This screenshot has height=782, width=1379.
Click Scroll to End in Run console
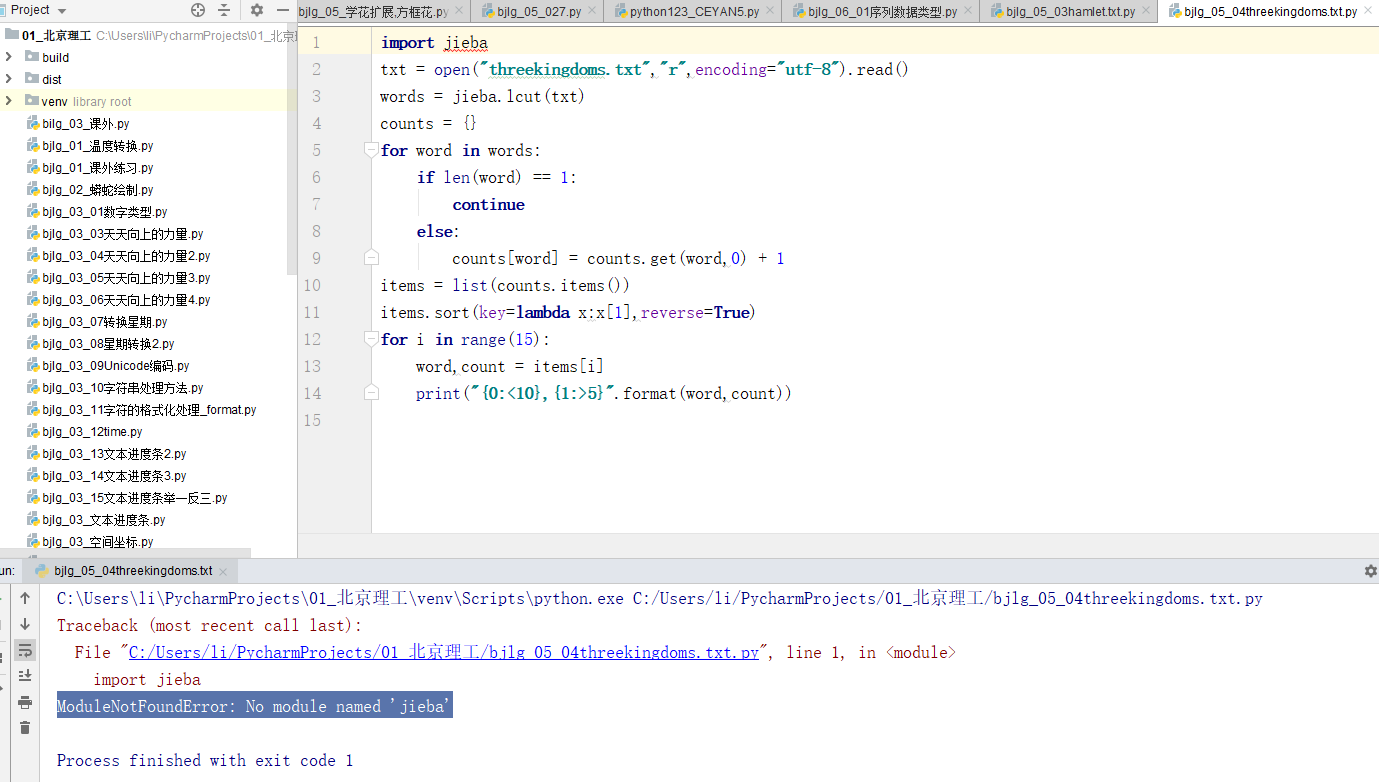pyautogui.click(x=25, y=676)
